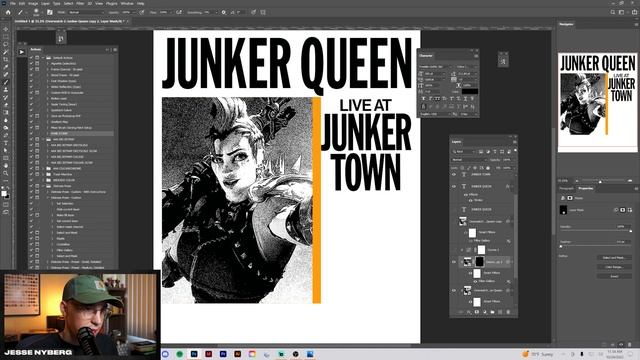Click the Select and Mask button
The height and width of the screenshot is (360, 640).
(614, 258)
